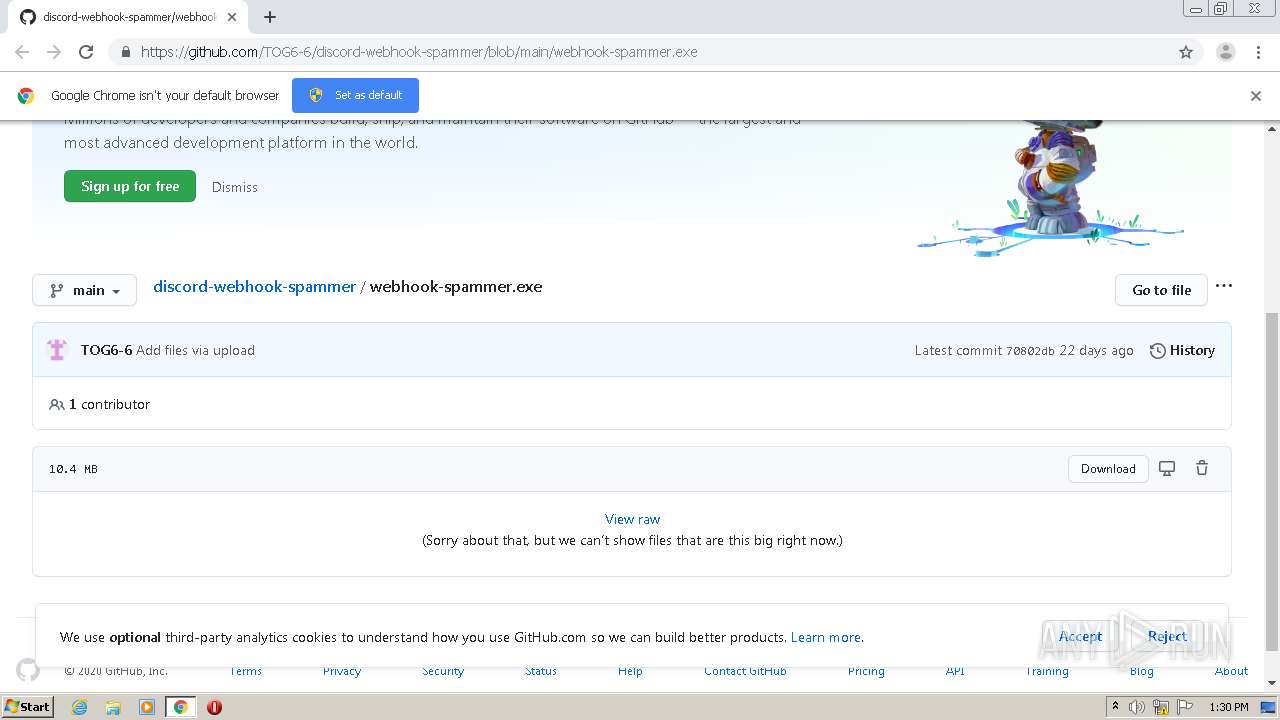Open the footer Privacy link
Image resolution: width=1280 pixels, height=720 pixels.
342,671
